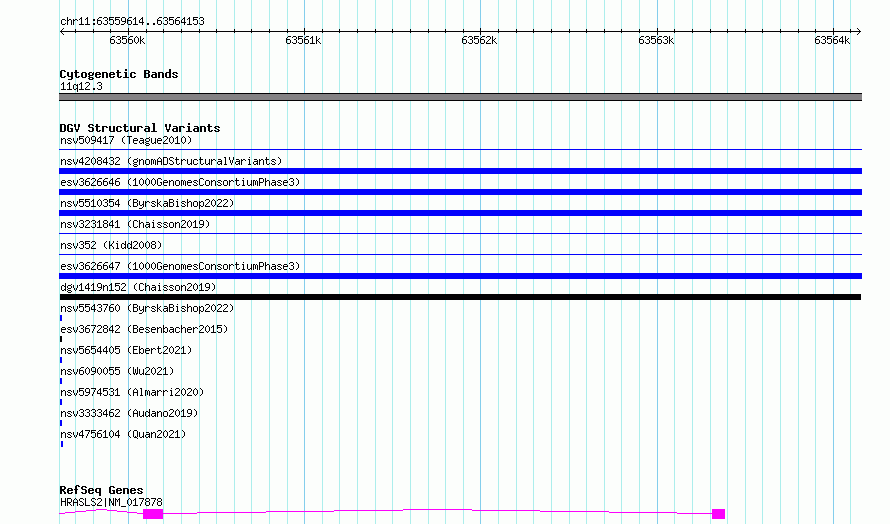Click the right magenta exon of HRASLS2
The image size is (890, 524).
point(719,514)
